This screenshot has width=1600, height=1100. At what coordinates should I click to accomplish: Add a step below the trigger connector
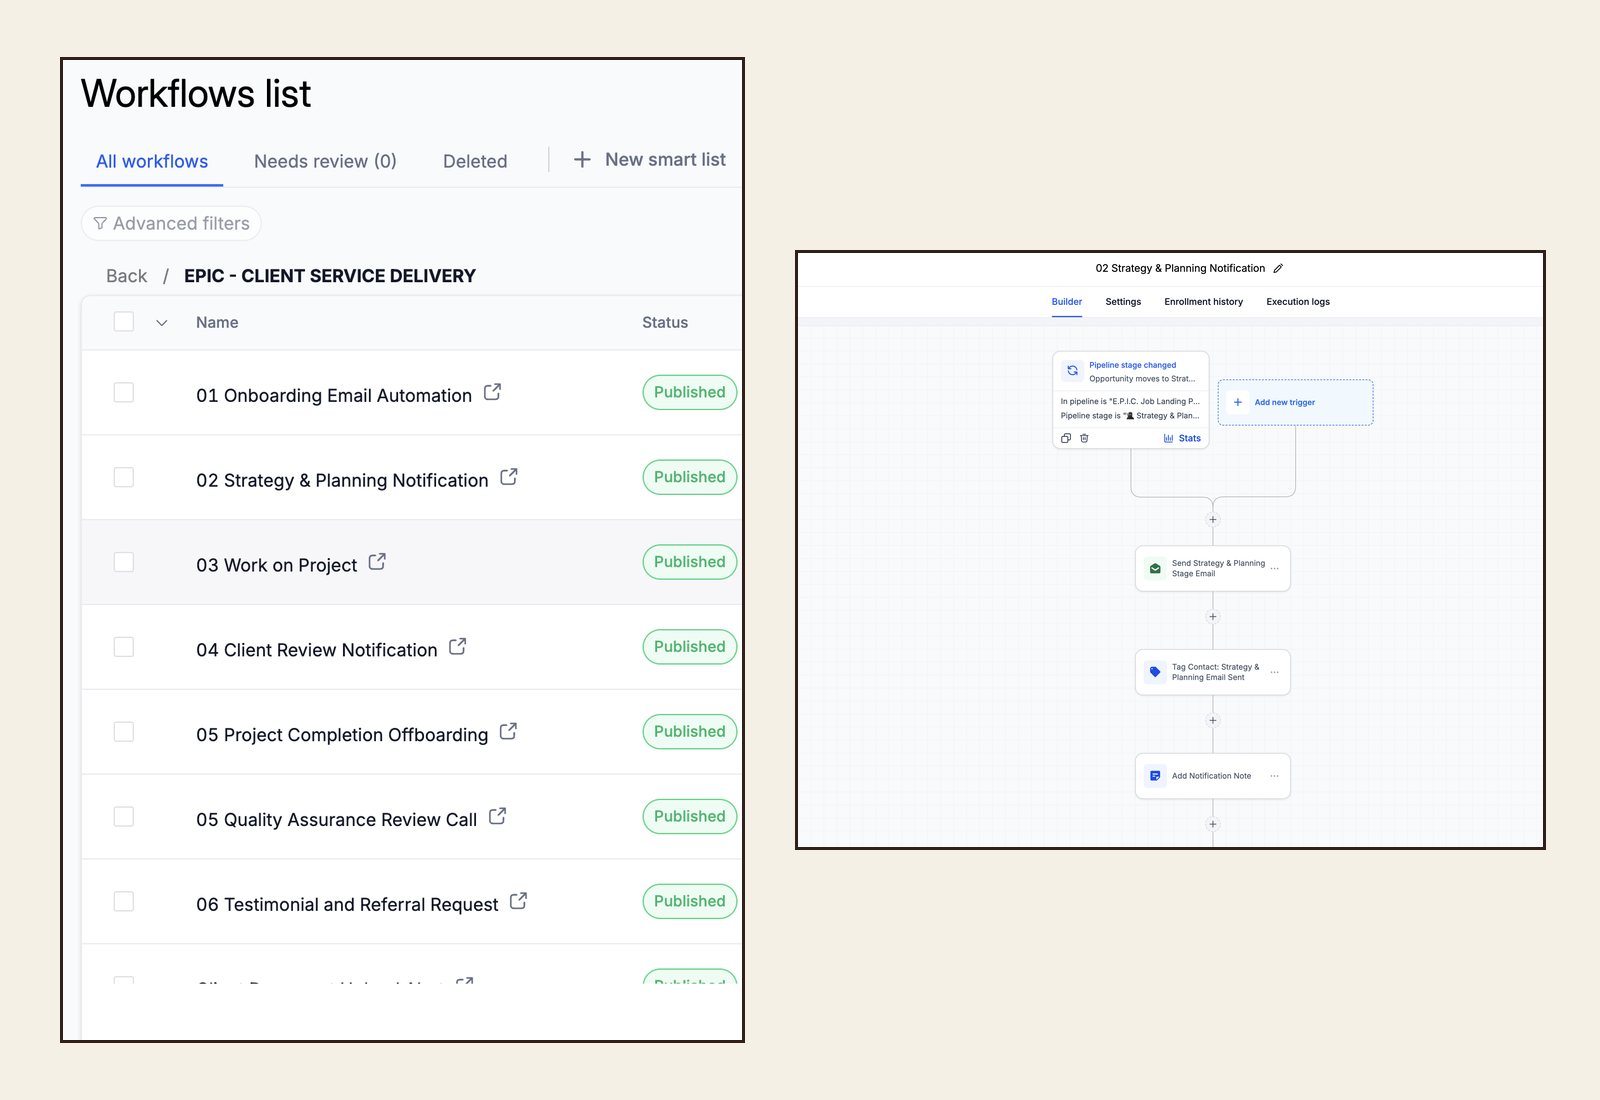[x=1213, y=519]
